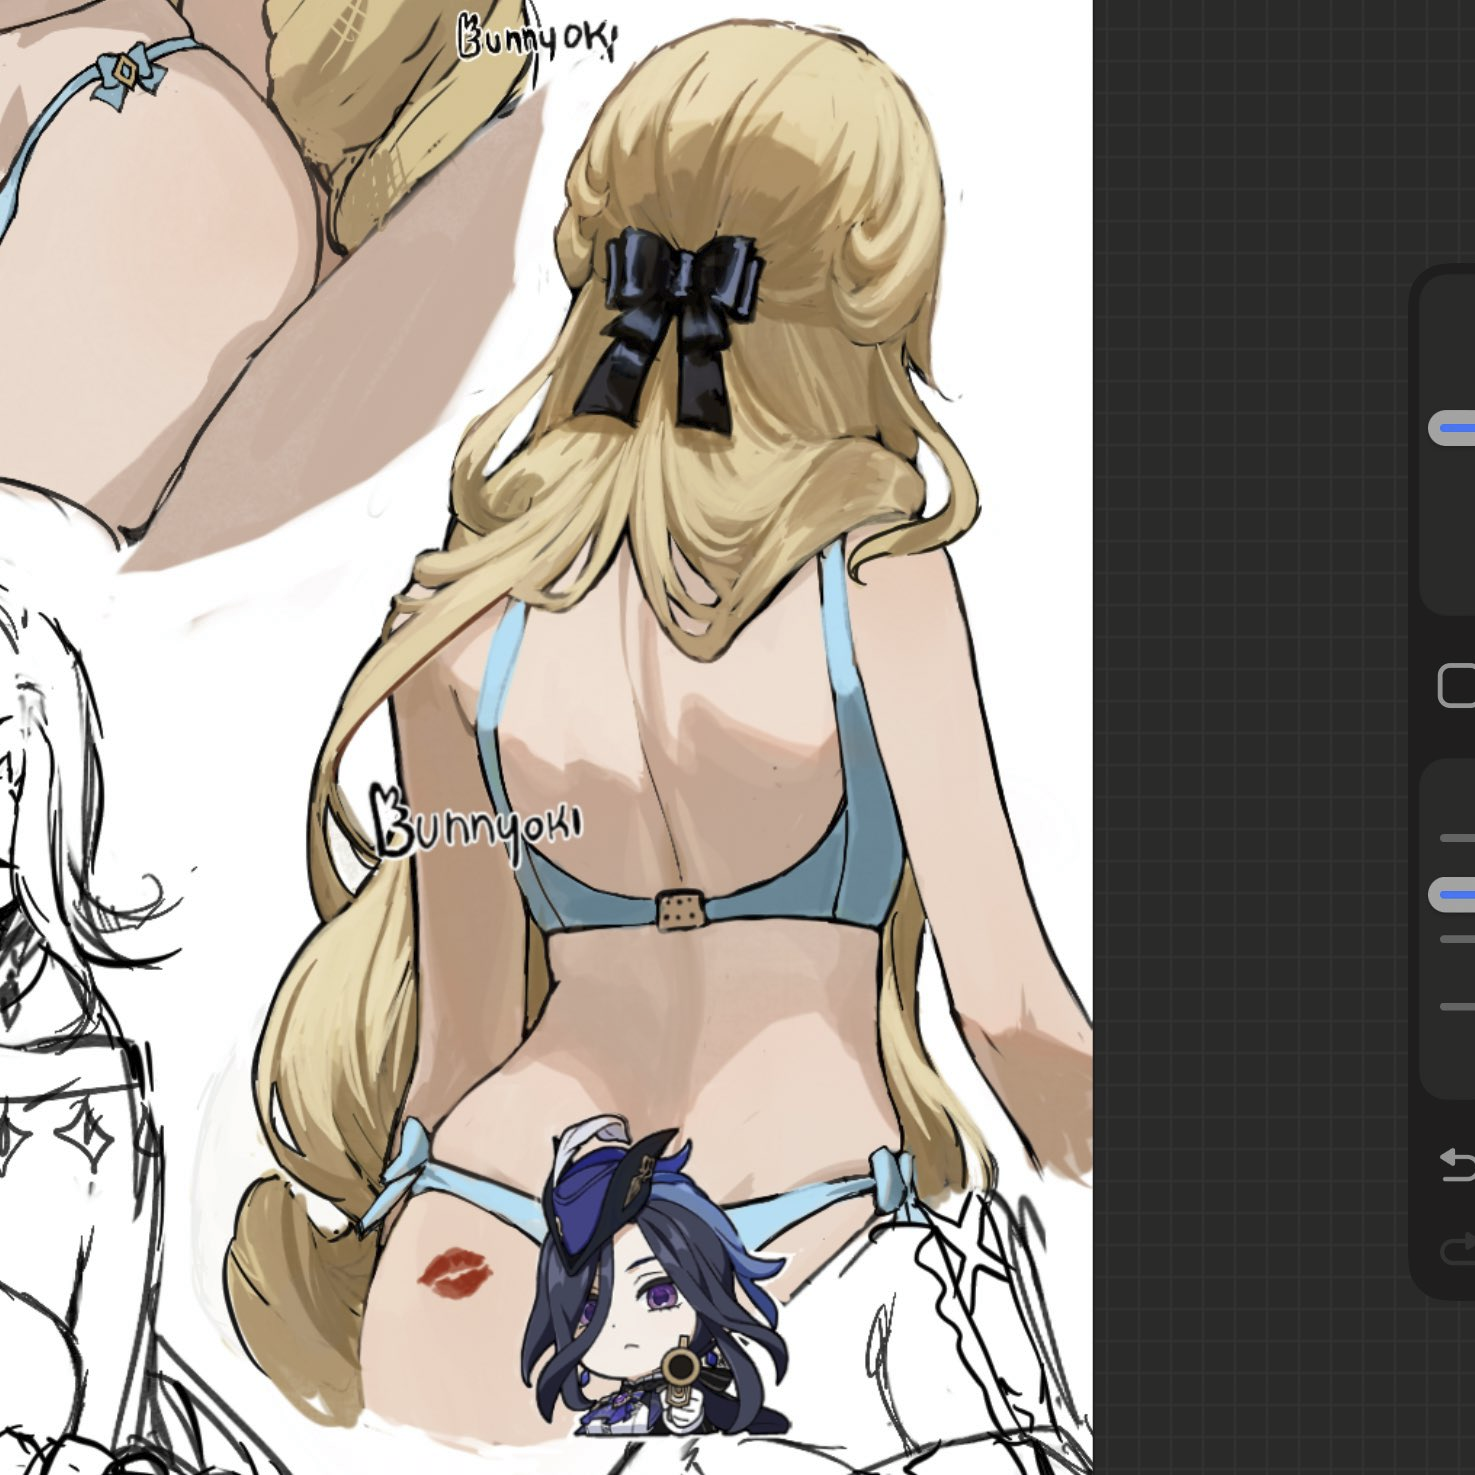The width and height of the screenshot is (1475, 1475).
Task: Click the lower brush opacity slider handle
Action: pyautogui.click(x=1452, y=894)
